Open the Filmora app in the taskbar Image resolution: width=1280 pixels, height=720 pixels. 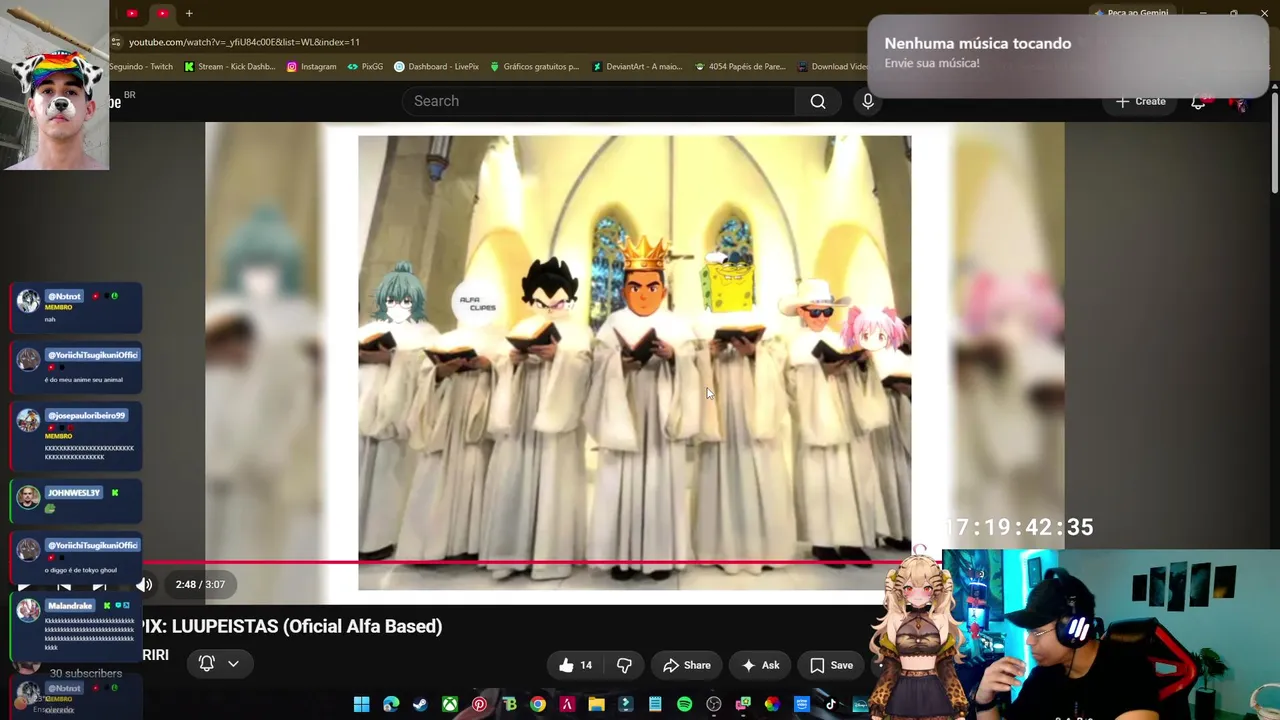pyautogui.click(x=626, y=704)
